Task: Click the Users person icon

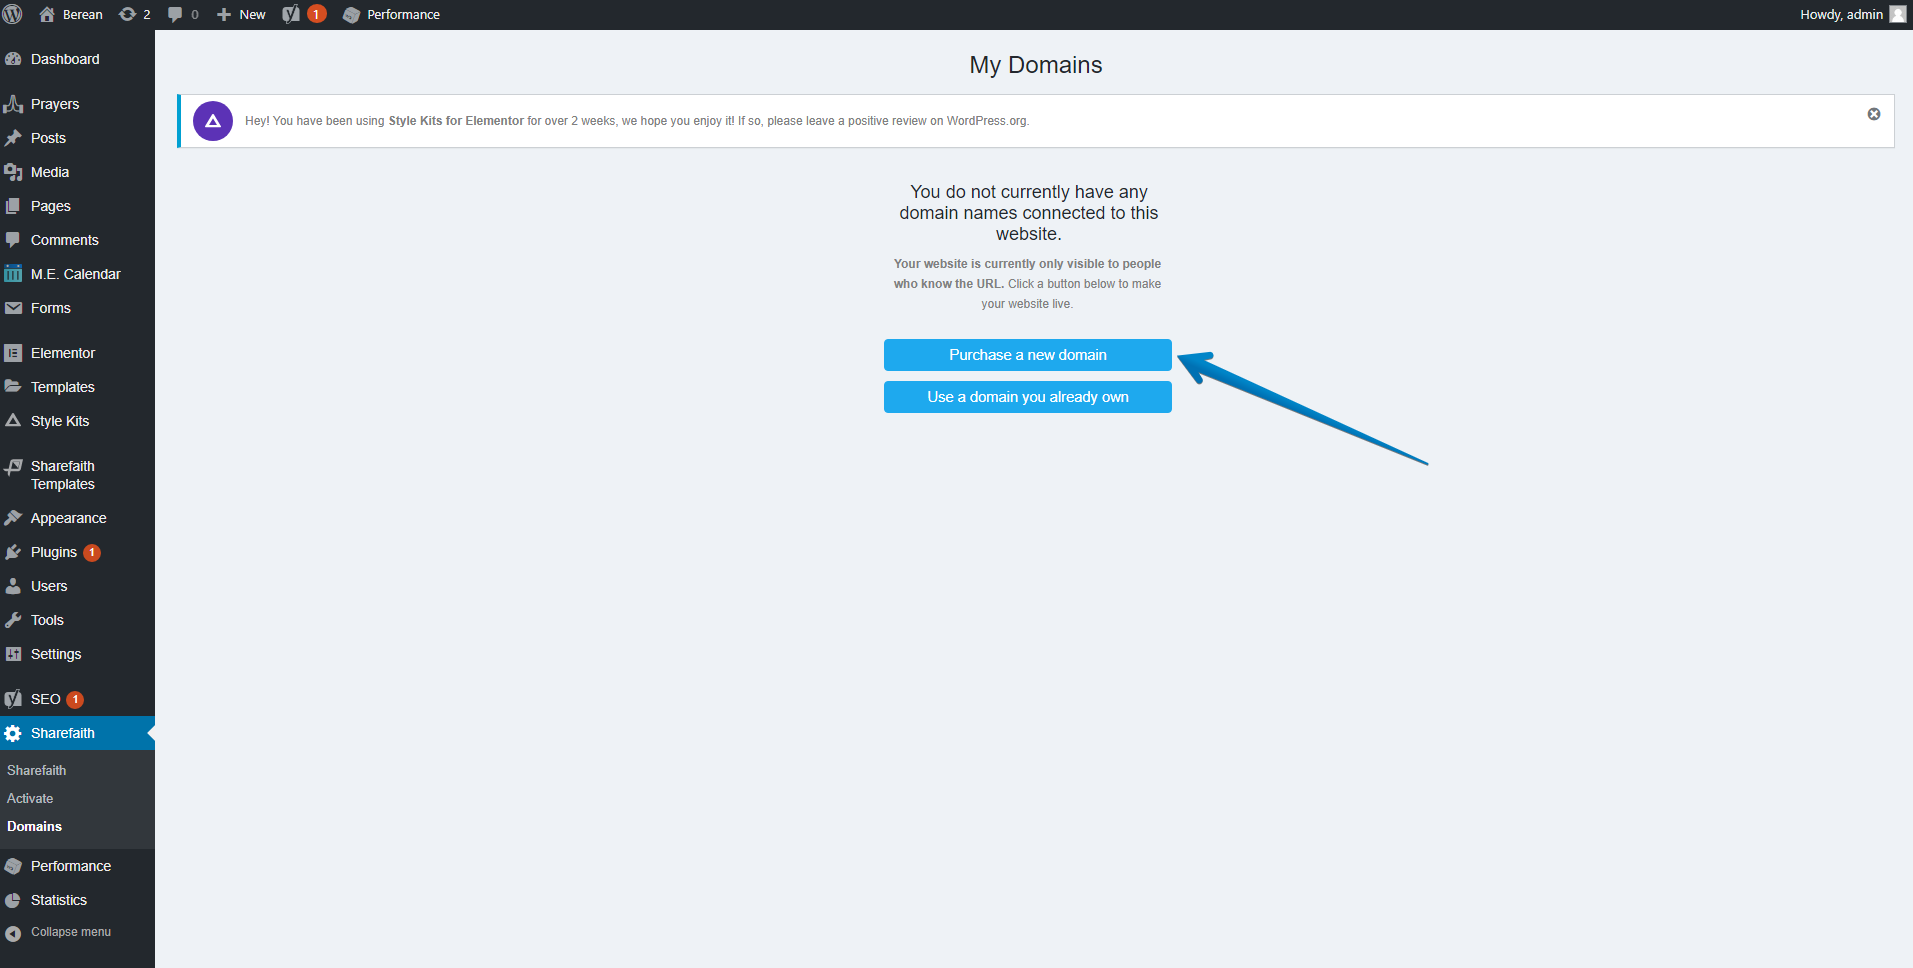Action: [x=13, y=586]
